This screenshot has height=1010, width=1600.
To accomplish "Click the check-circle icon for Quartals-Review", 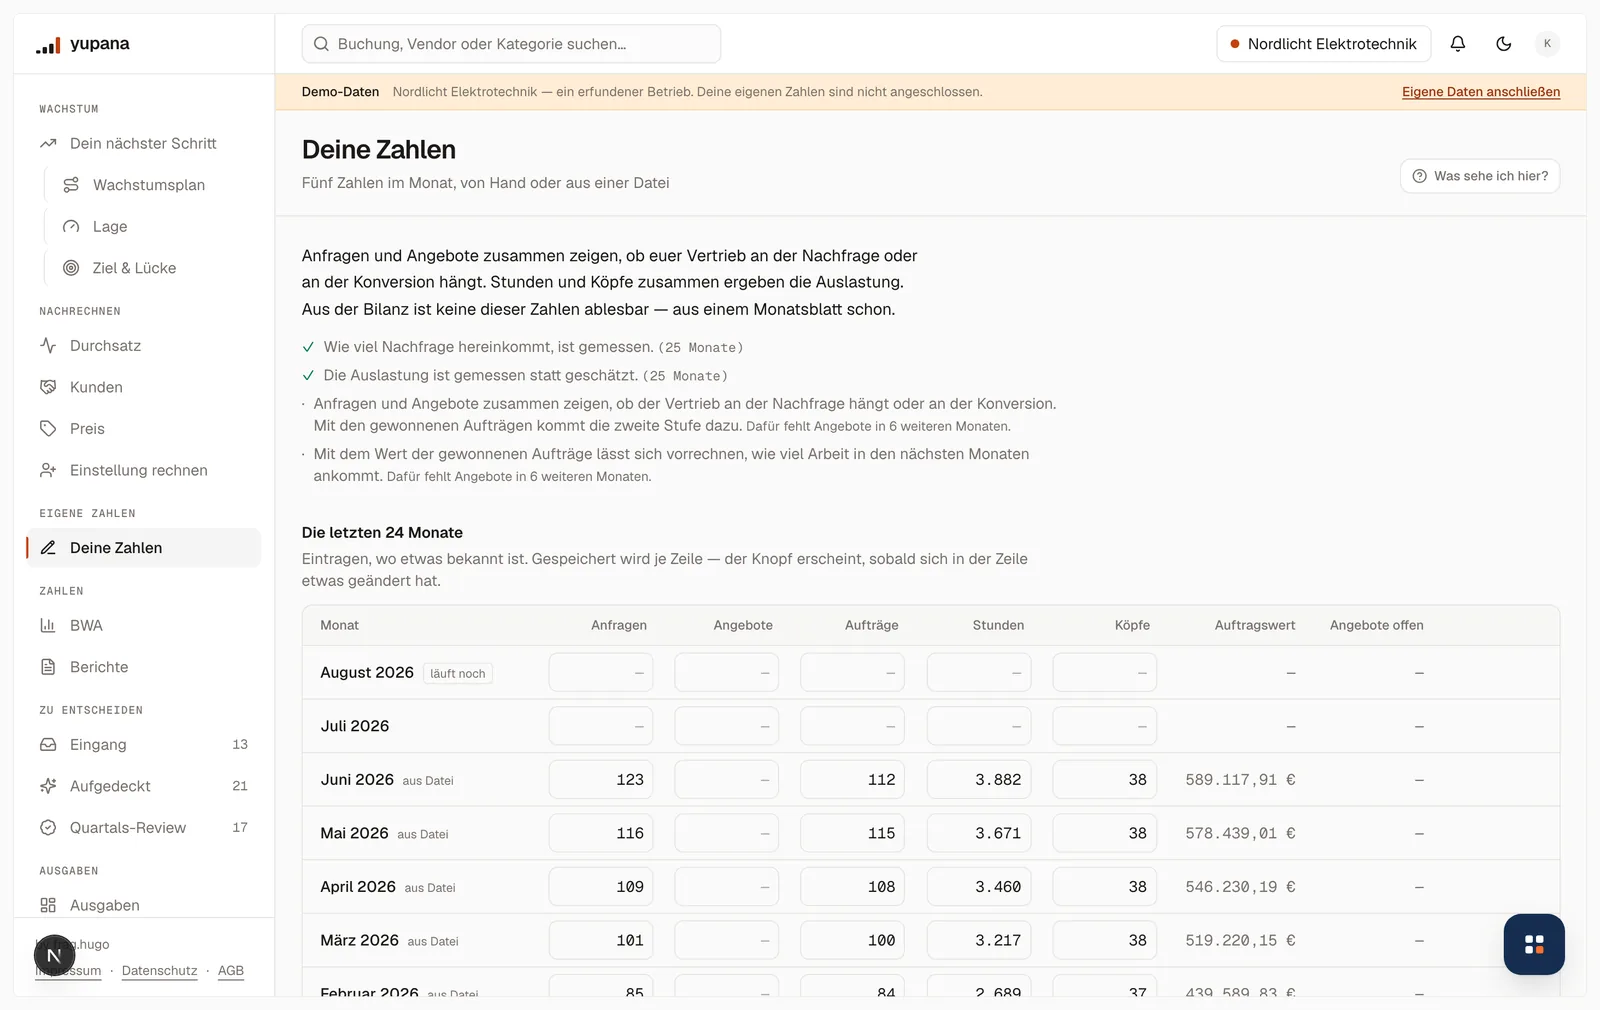I will pos(48,828).
